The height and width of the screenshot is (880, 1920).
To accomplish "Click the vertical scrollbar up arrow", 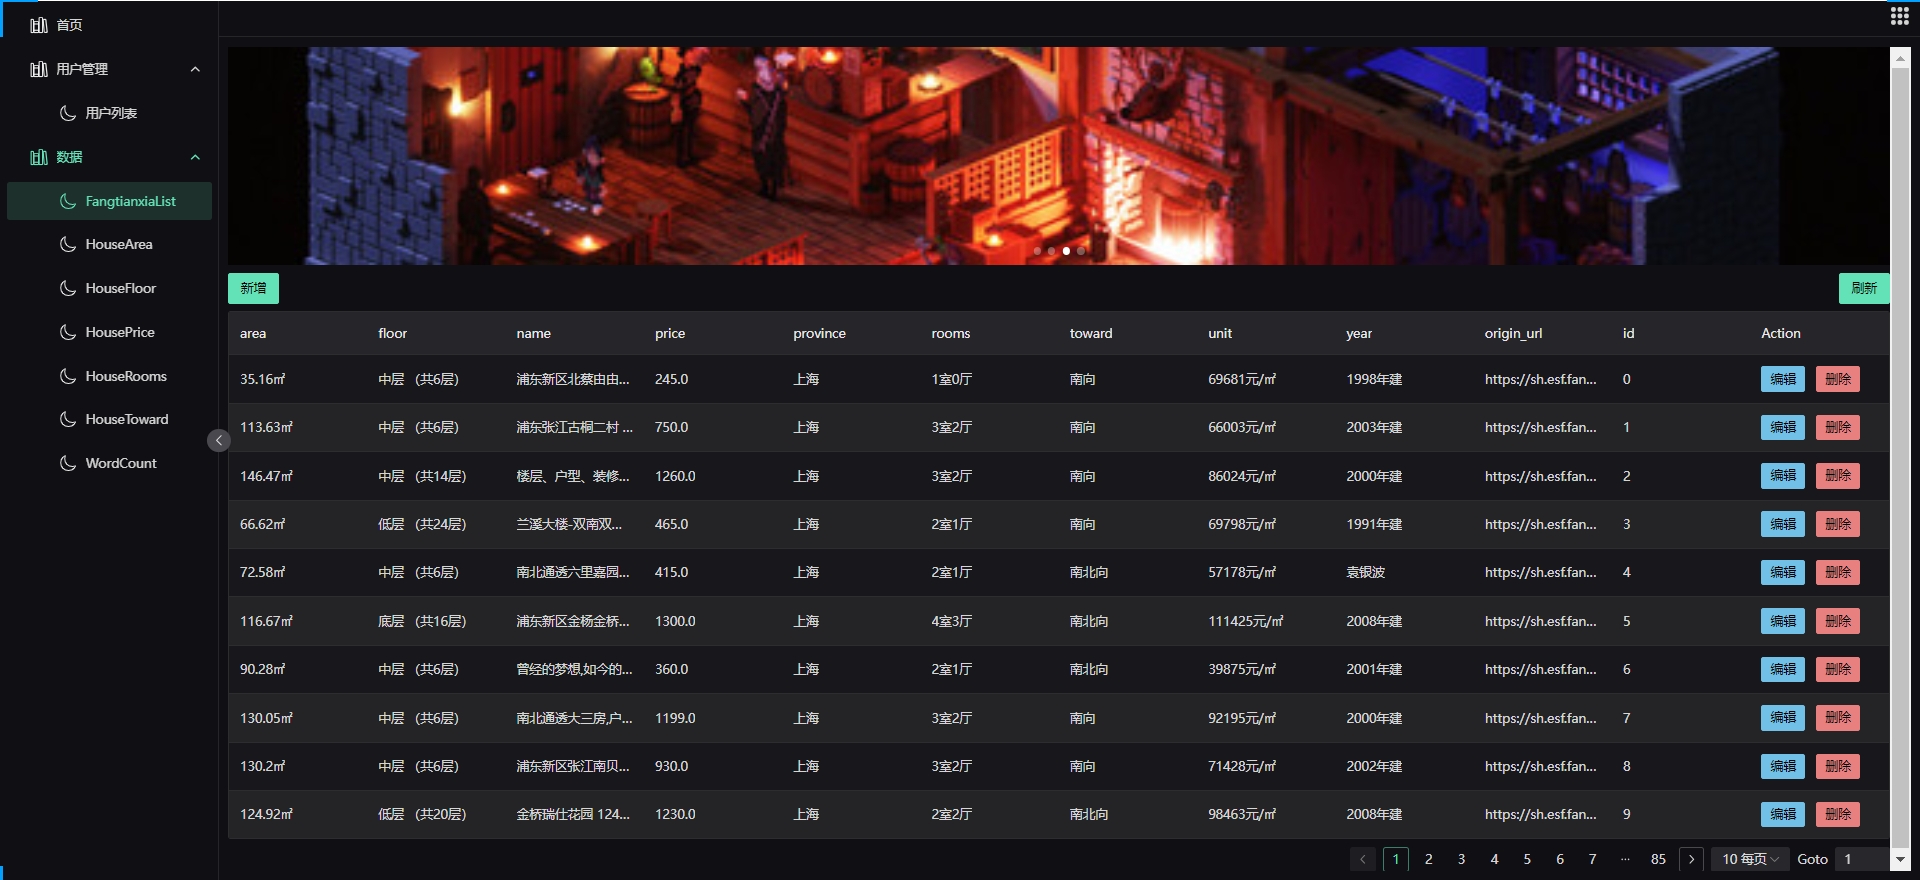I will 1900,57.
